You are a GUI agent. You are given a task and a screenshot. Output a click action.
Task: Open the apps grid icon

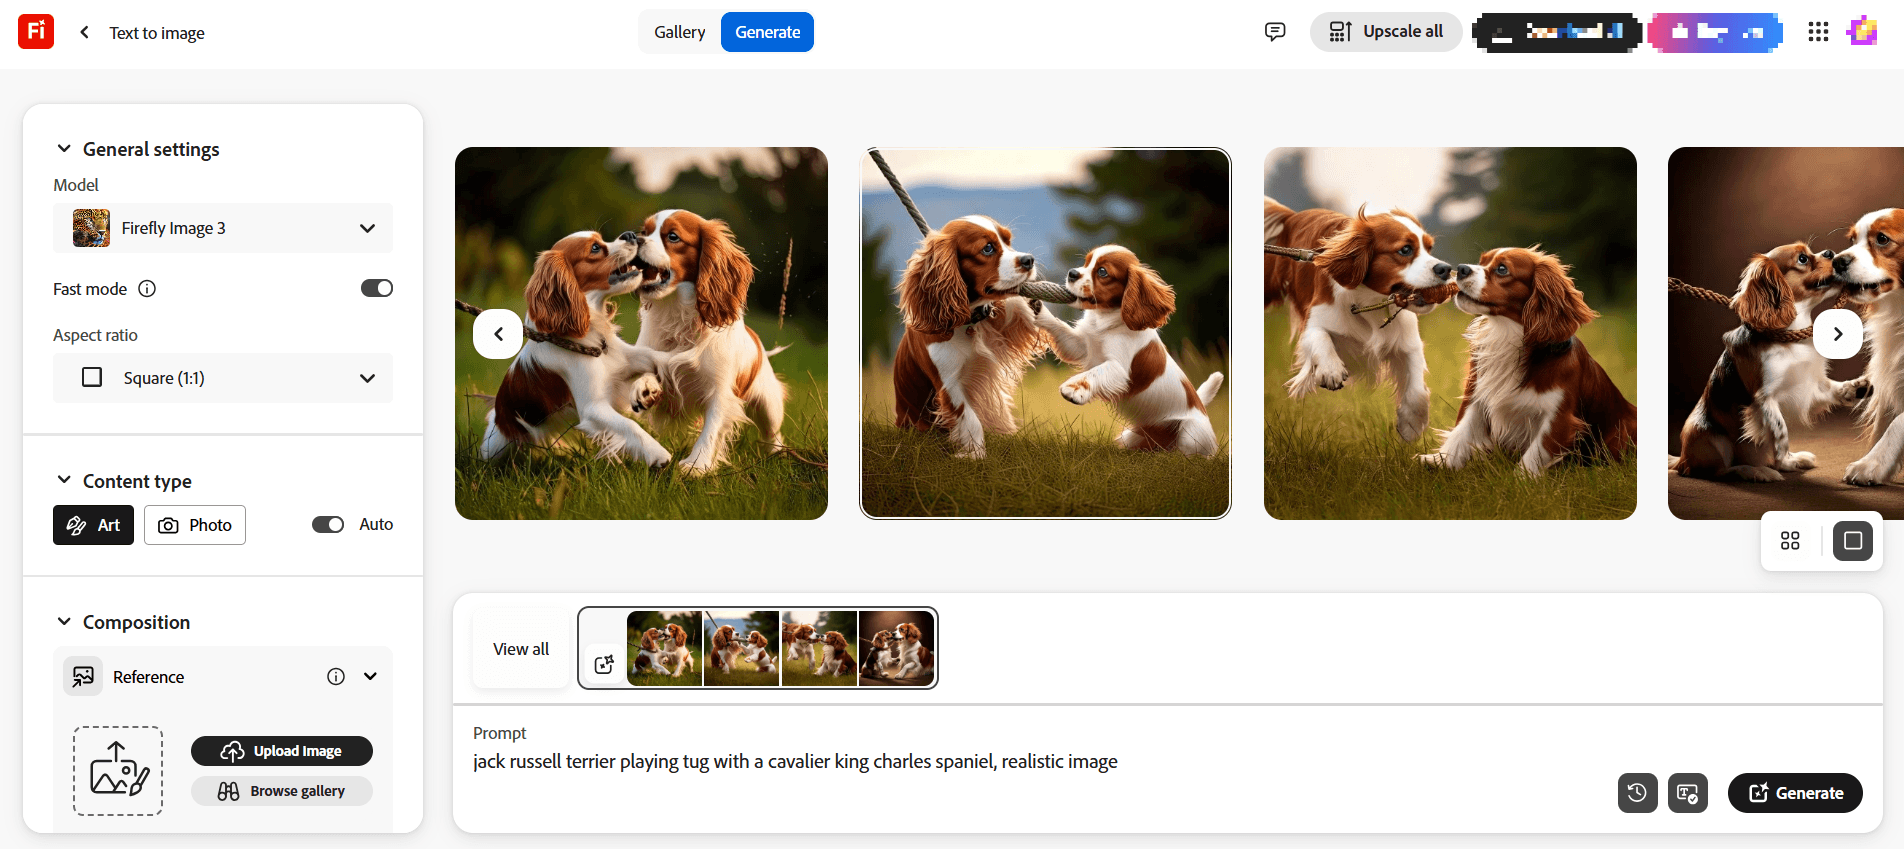point(1818,32)
